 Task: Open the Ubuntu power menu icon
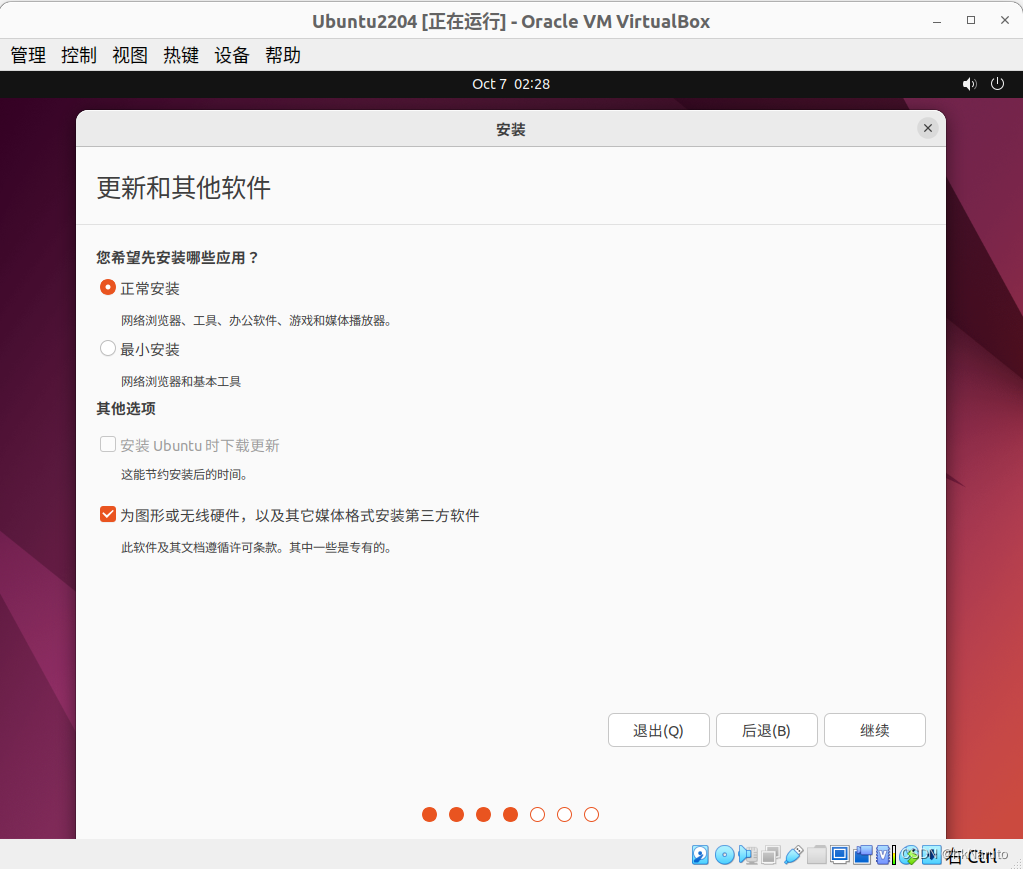click(997, 84)
